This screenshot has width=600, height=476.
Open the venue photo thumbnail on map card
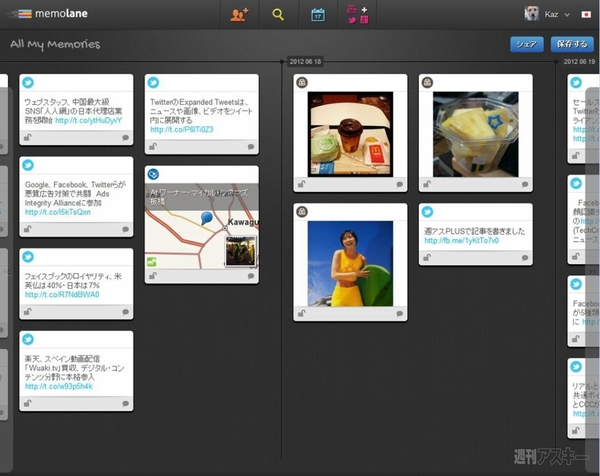240,251
